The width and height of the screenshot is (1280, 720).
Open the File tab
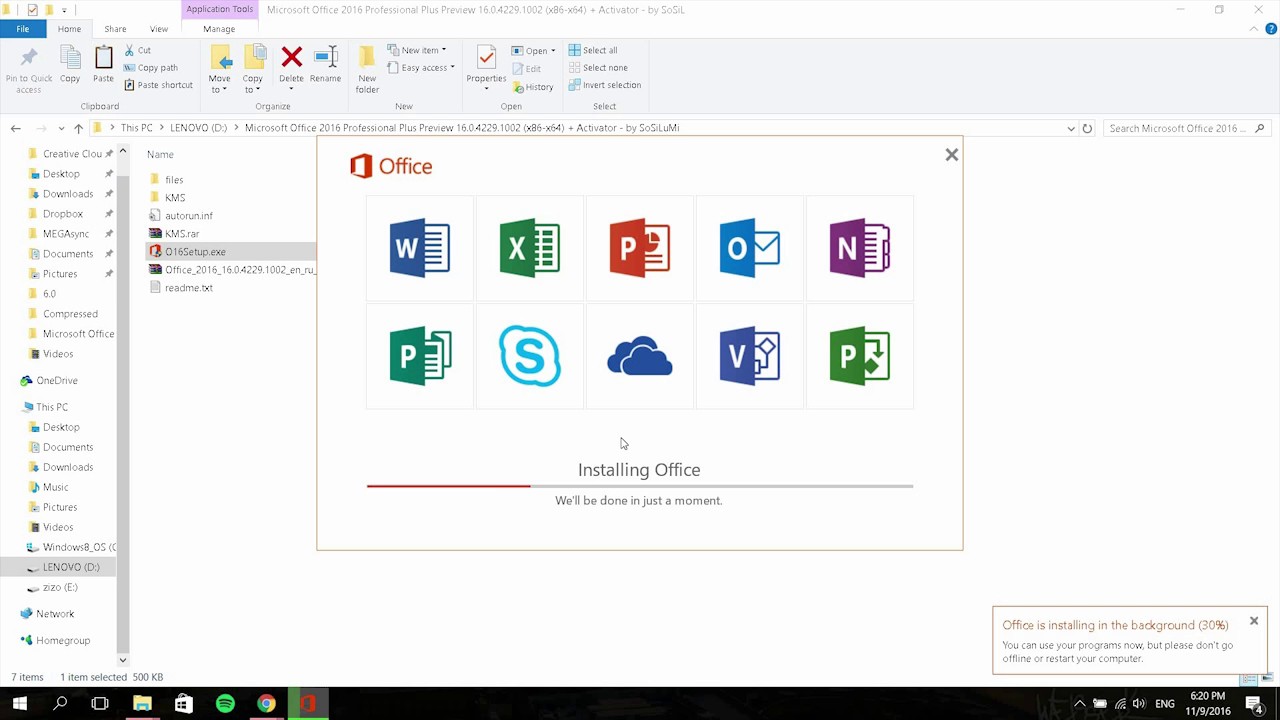coord(22,29)
